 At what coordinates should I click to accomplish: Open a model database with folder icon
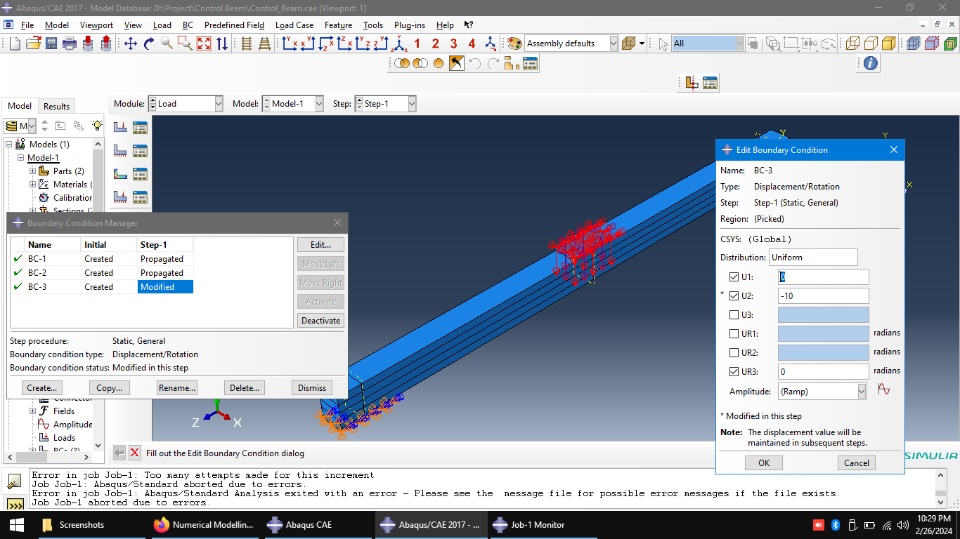[33, 43]
